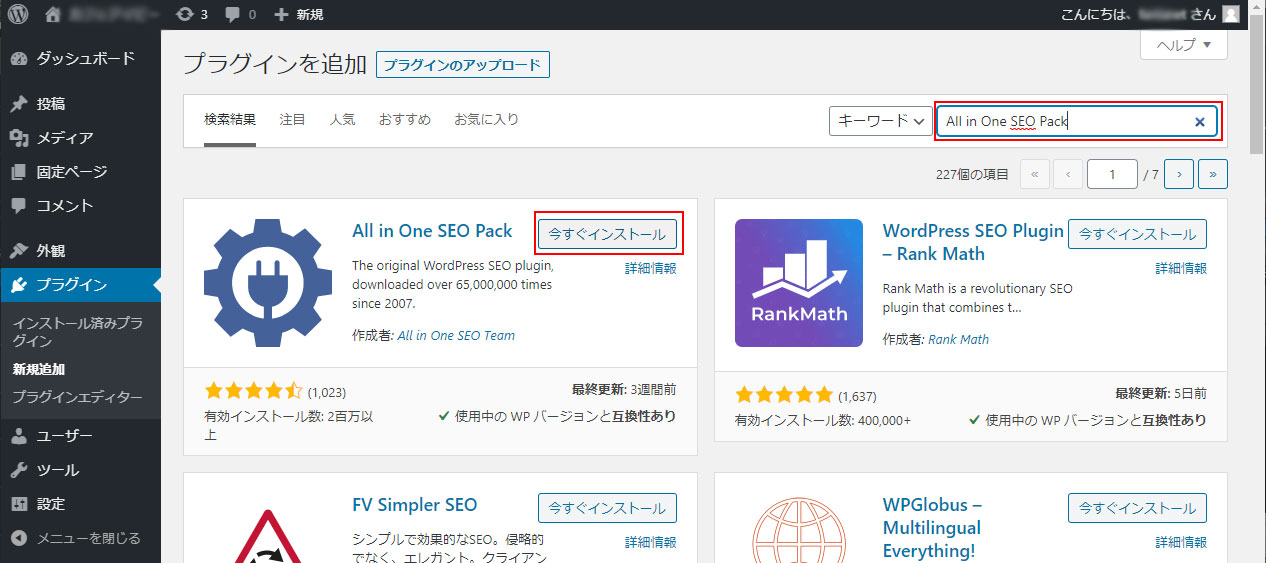Open 投稿 menu item

click(80, 104)
